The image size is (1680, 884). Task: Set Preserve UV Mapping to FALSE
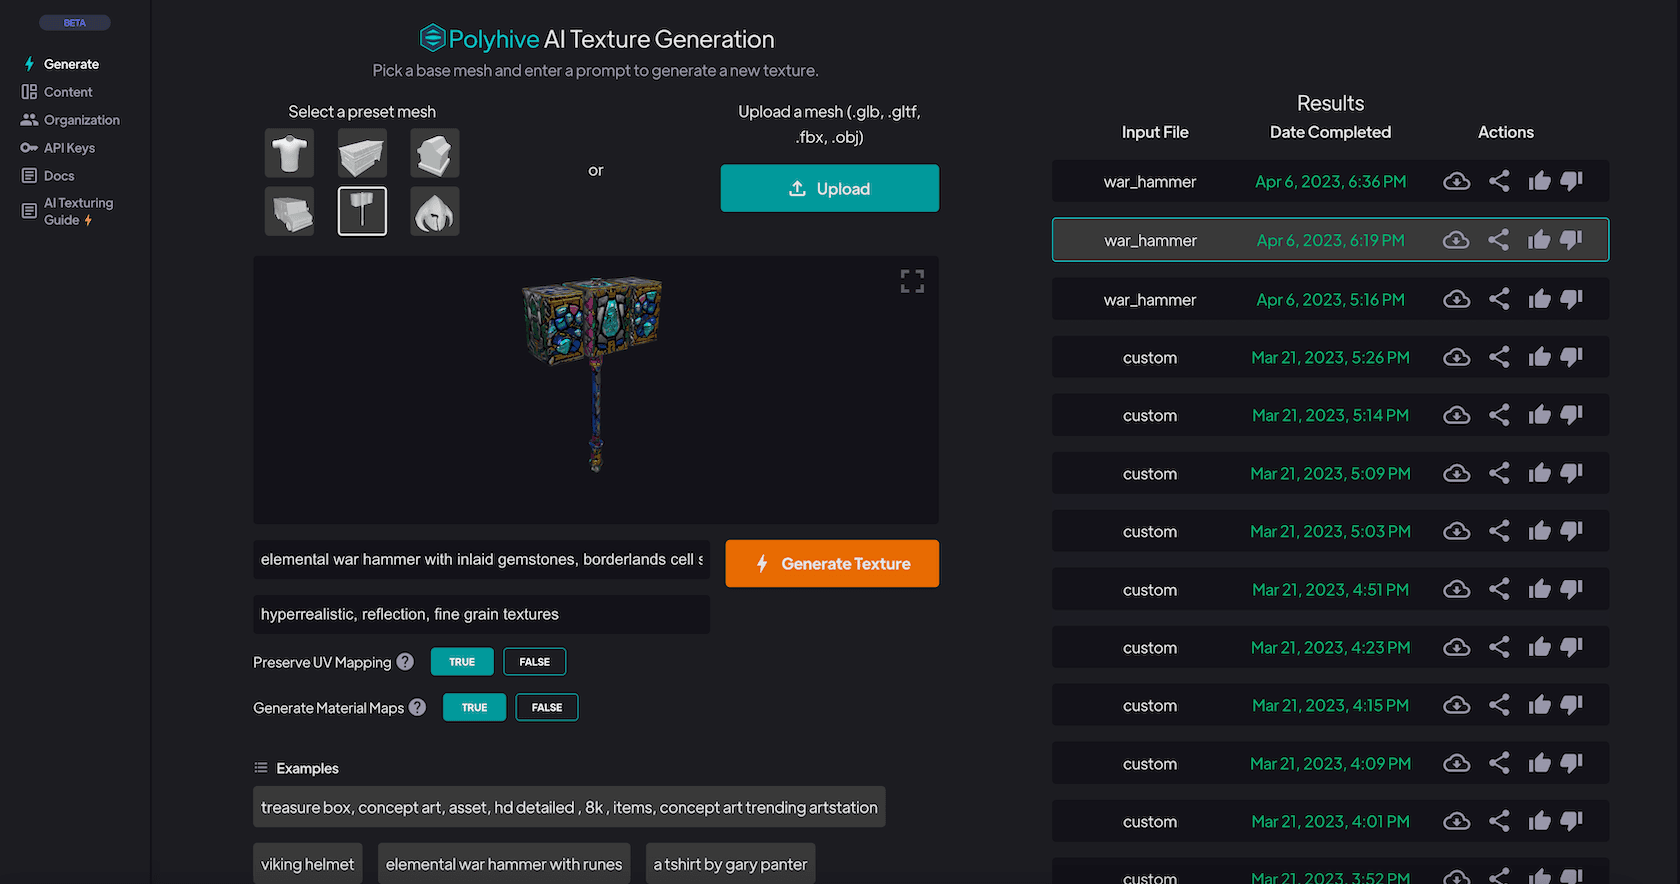(x=535, y=662)
